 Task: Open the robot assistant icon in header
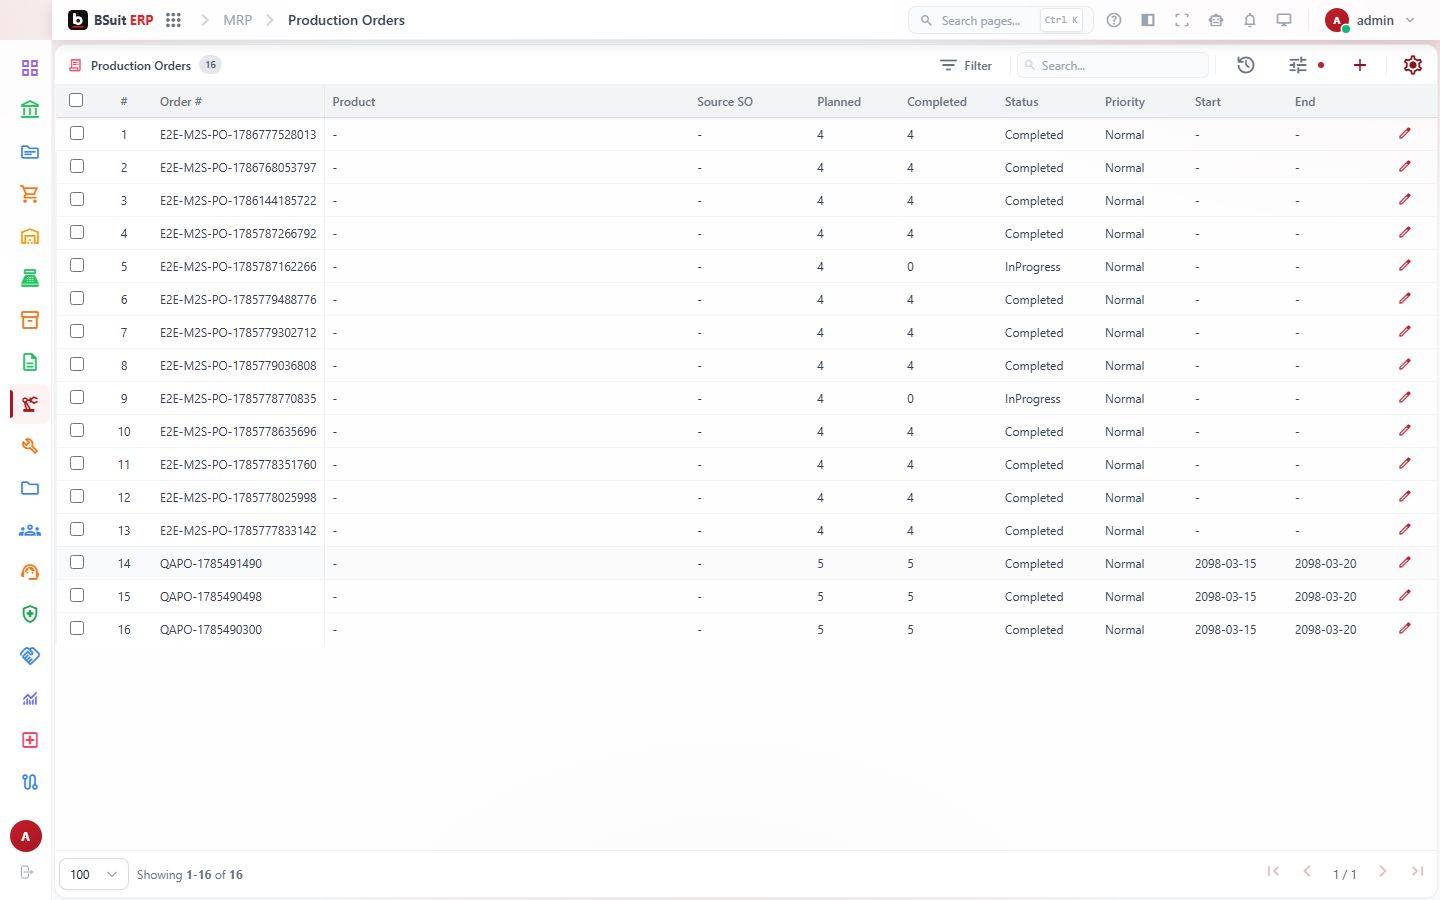point(1216,20)
